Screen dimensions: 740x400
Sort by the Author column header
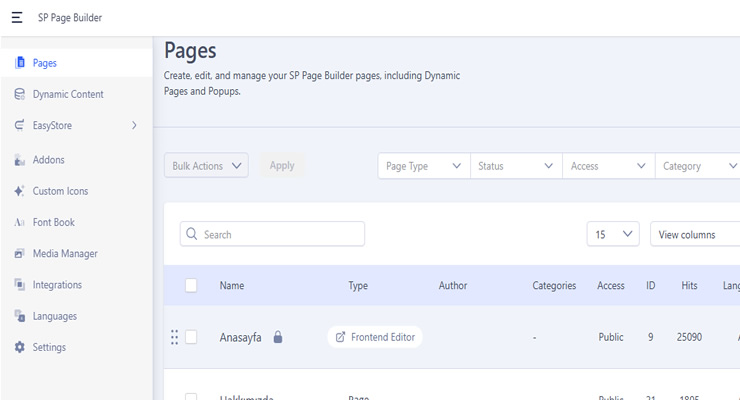pyautogui.click(x=453, y=285)
